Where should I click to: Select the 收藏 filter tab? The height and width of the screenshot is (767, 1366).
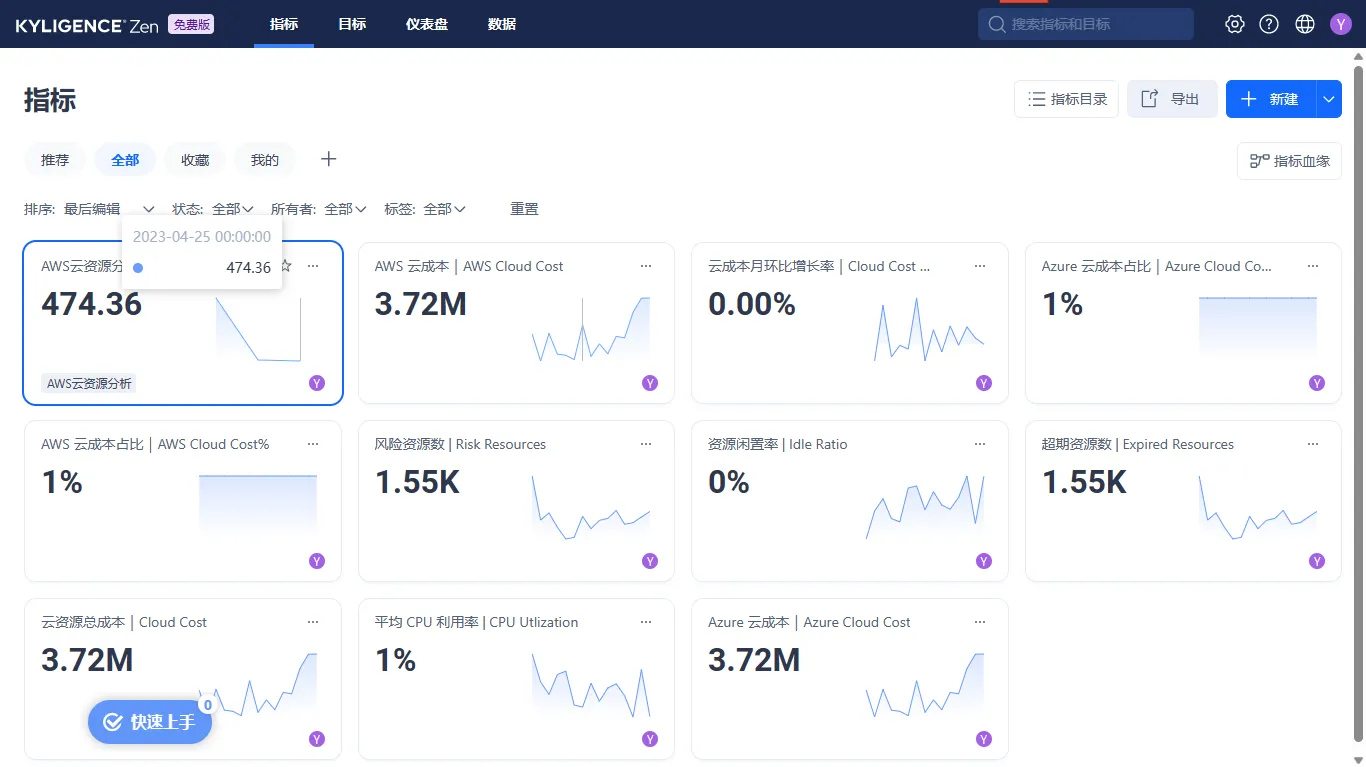(195, 159)
